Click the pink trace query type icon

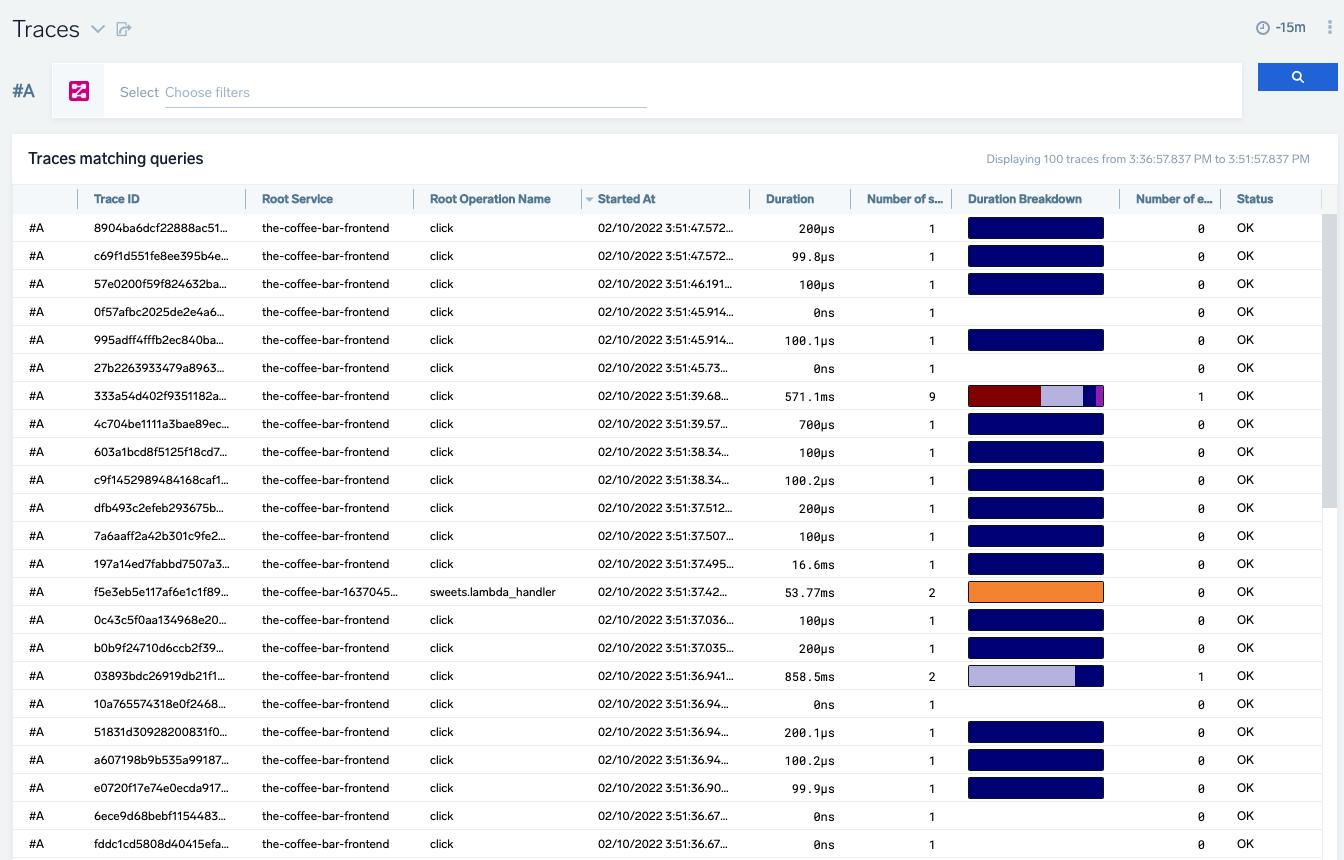pos(79,91)
